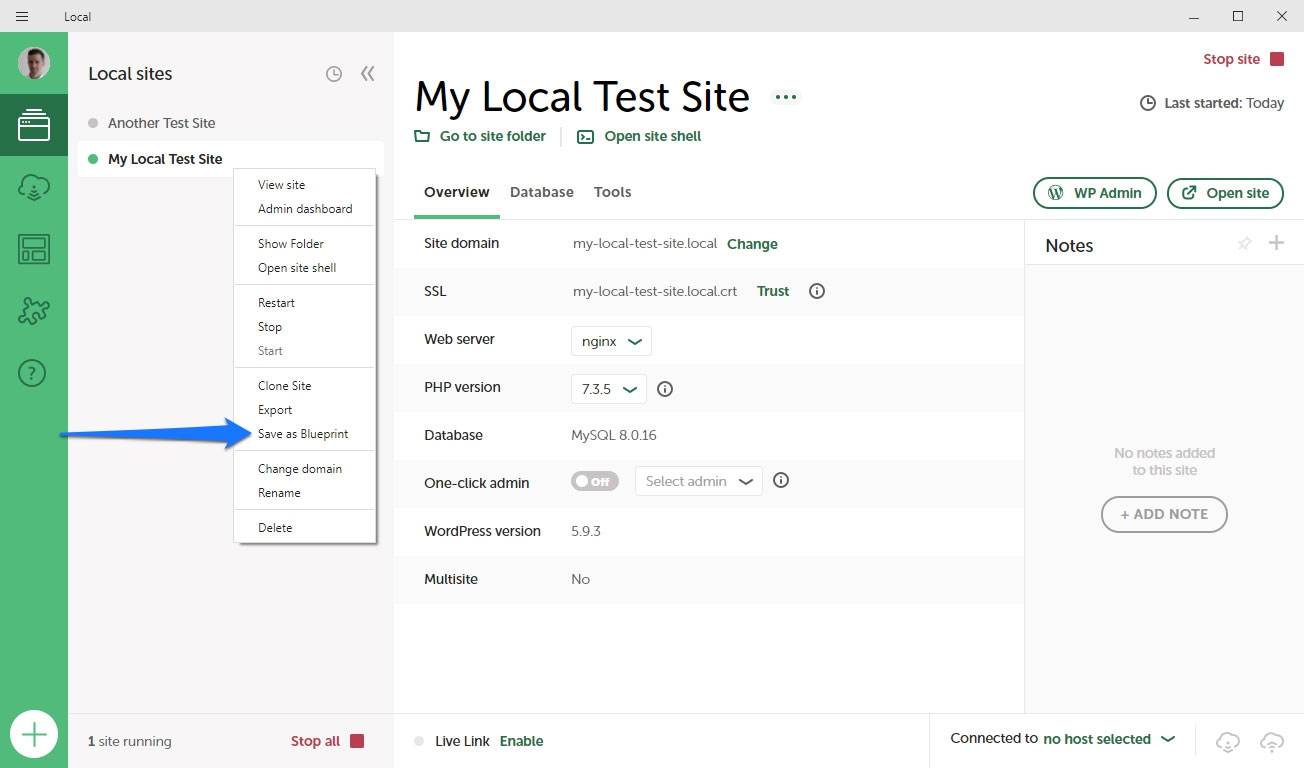Click the red Stop site square icon

coord(1276,59)
